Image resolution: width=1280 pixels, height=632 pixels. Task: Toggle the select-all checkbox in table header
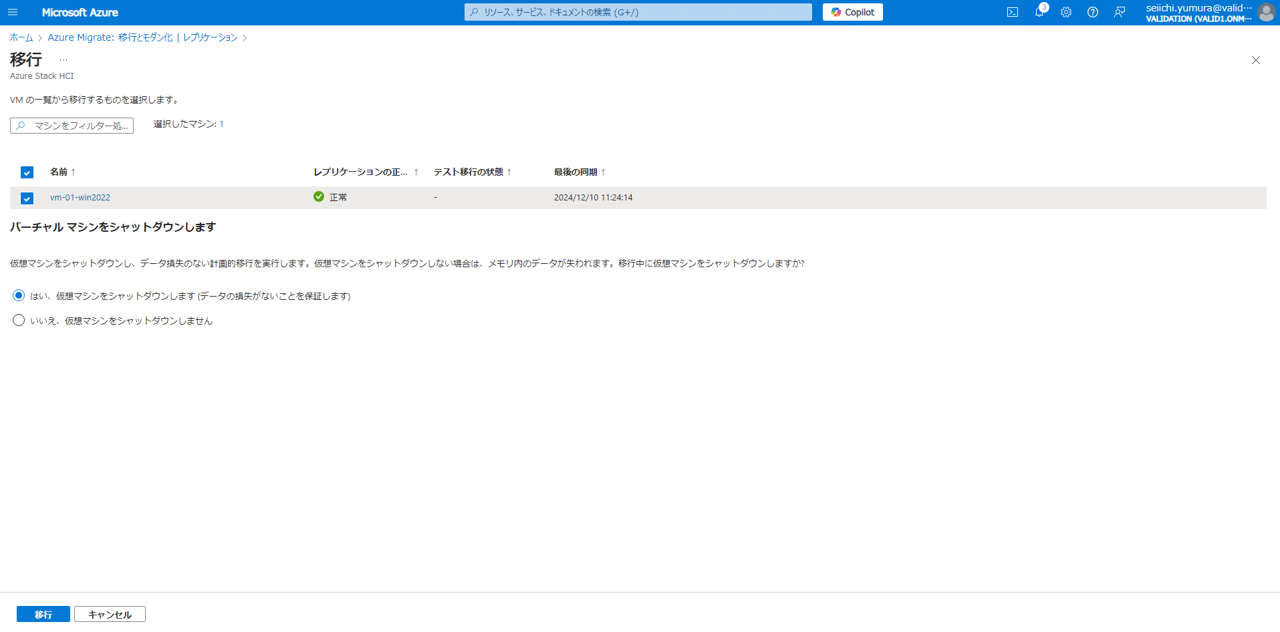(27, 172)
